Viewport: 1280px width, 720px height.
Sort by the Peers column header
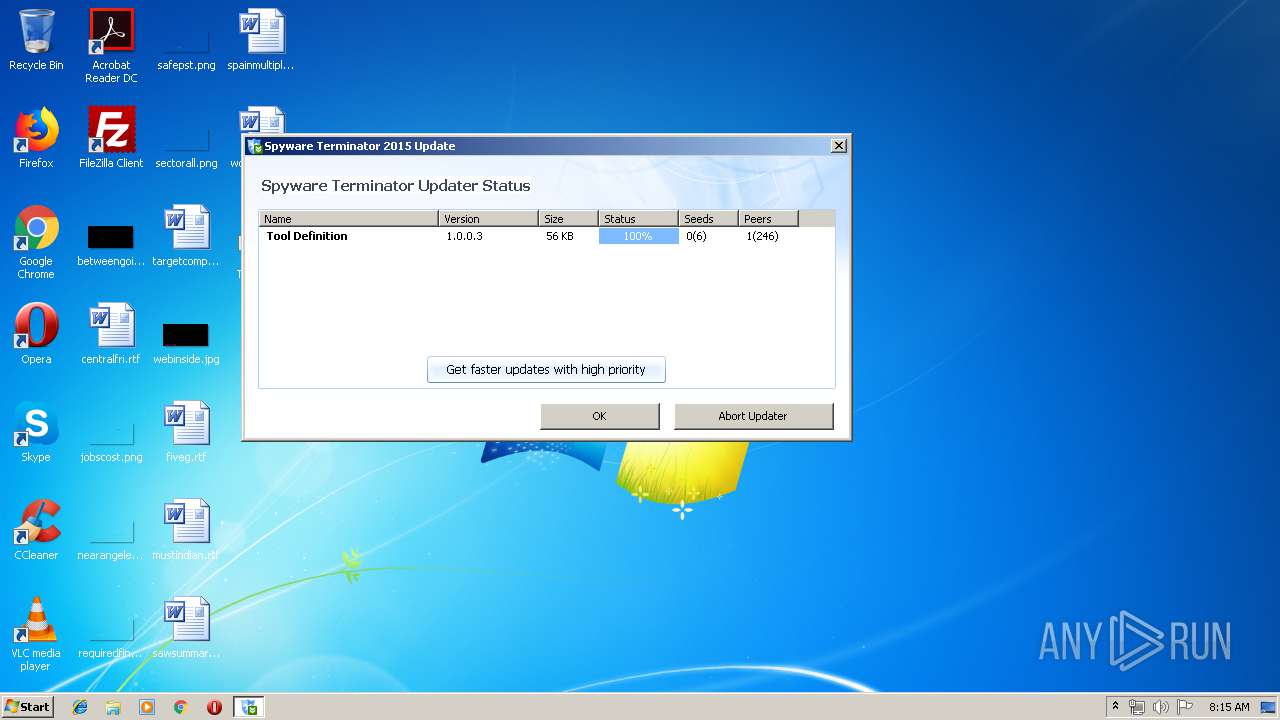point(768,219)
